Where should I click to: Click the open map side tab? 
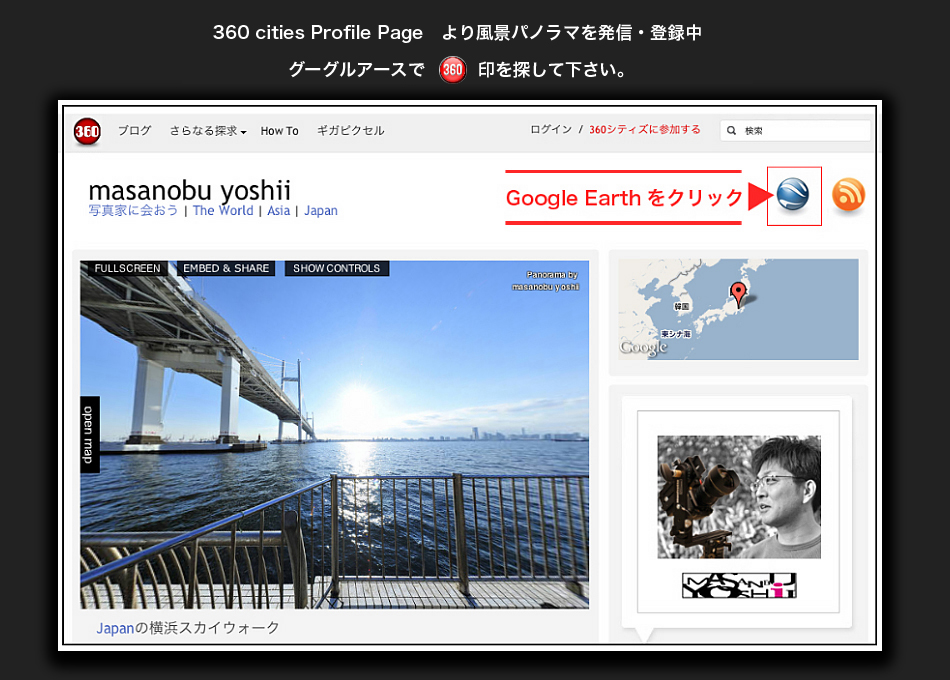tap(89, 435)
